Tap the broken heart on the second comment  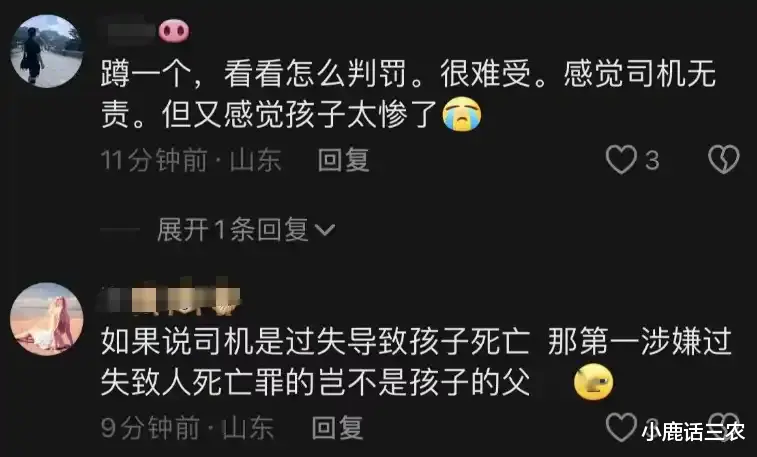coord(723,426)
